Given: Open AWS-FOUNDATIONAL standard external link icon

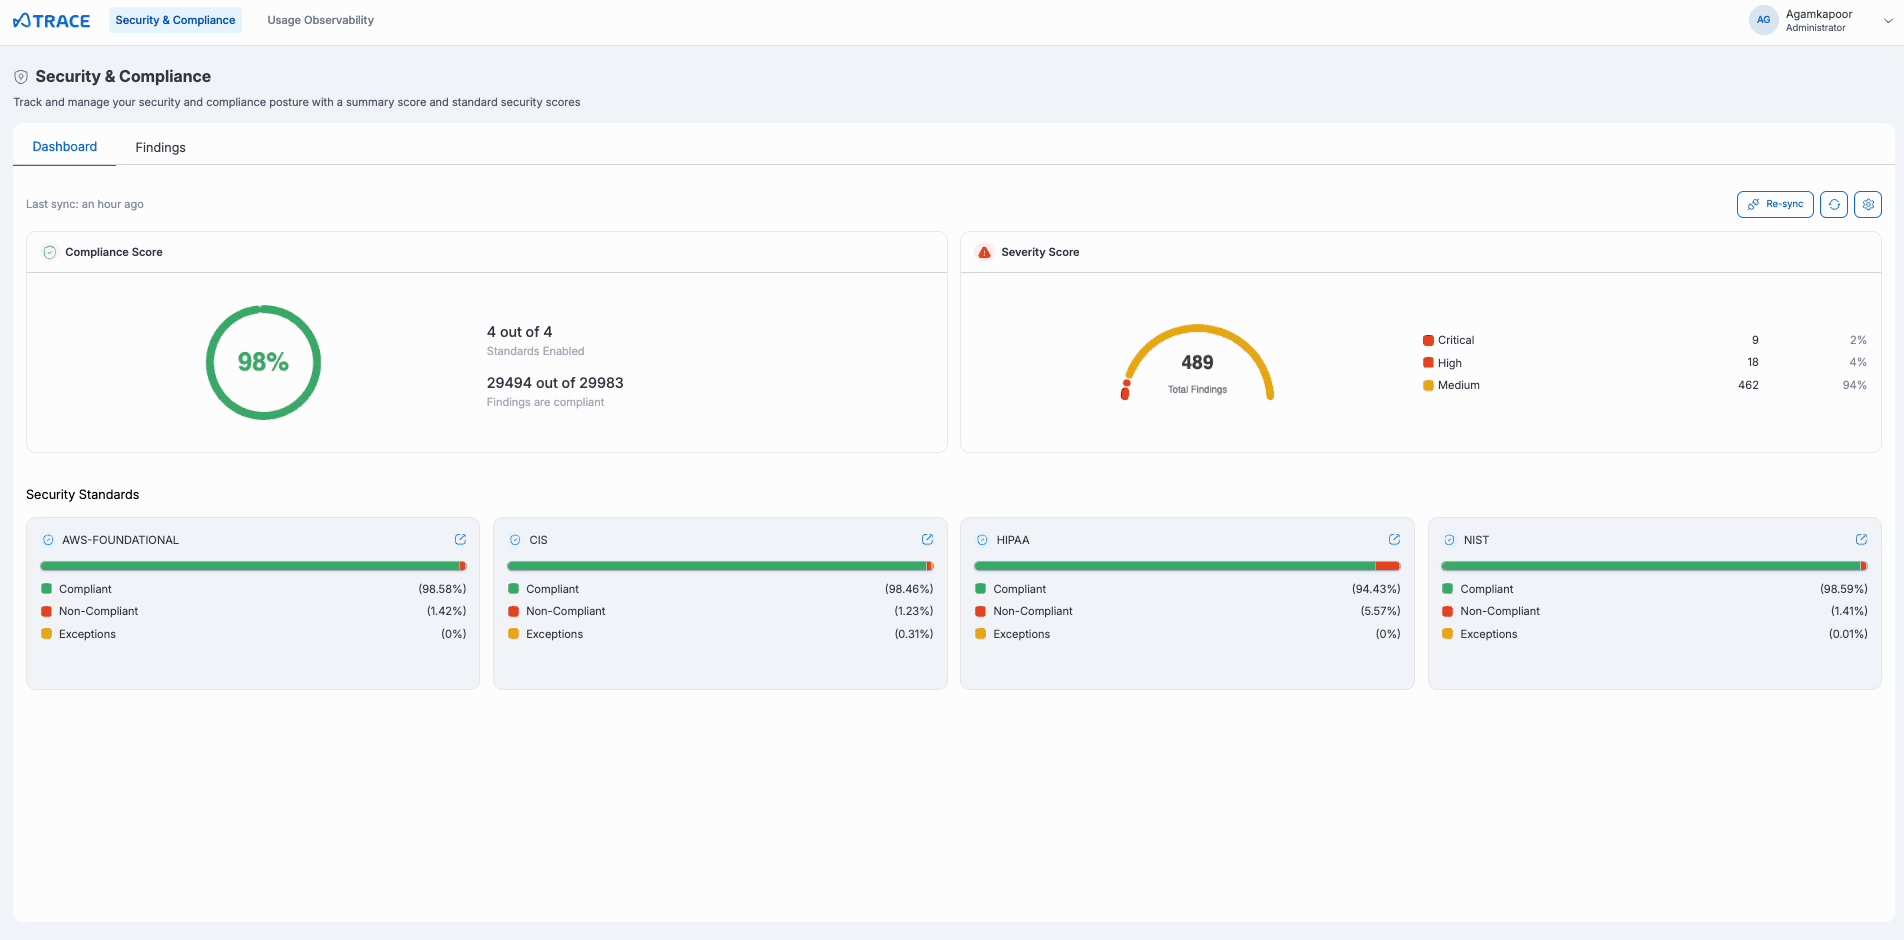Looking at the screenshot, I should pos(460,540).
